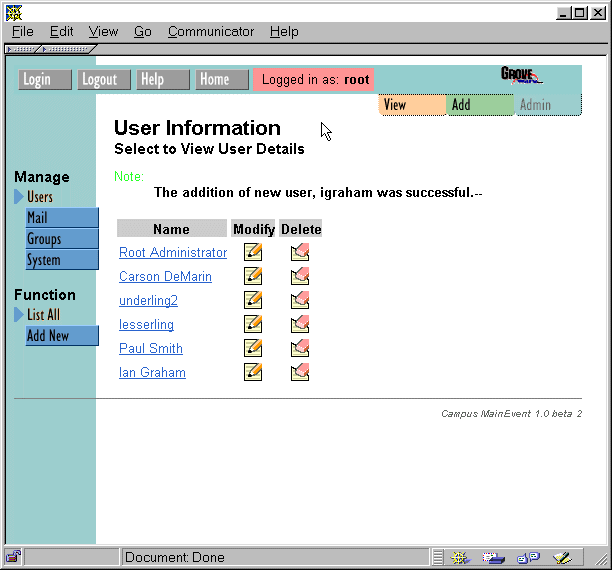Switch to the Add tab

(x=480, y=105)
